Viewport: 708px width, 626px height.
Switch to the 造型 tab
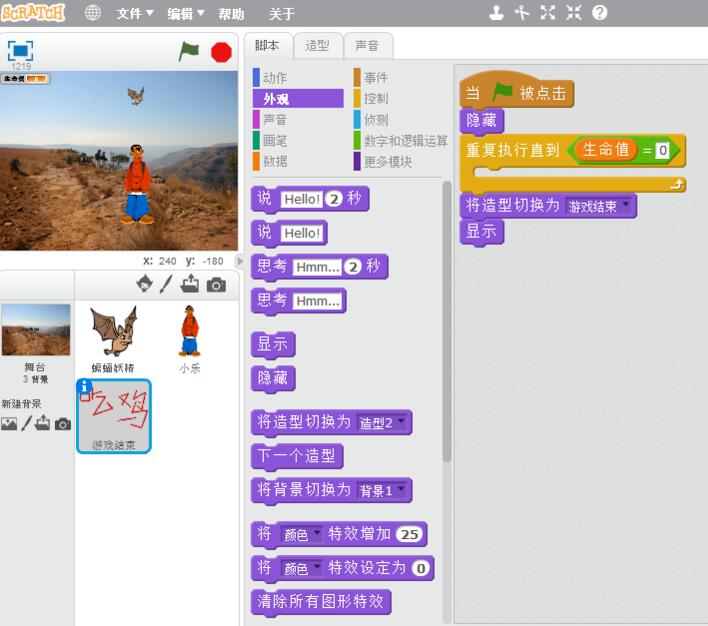click(317, 45)
